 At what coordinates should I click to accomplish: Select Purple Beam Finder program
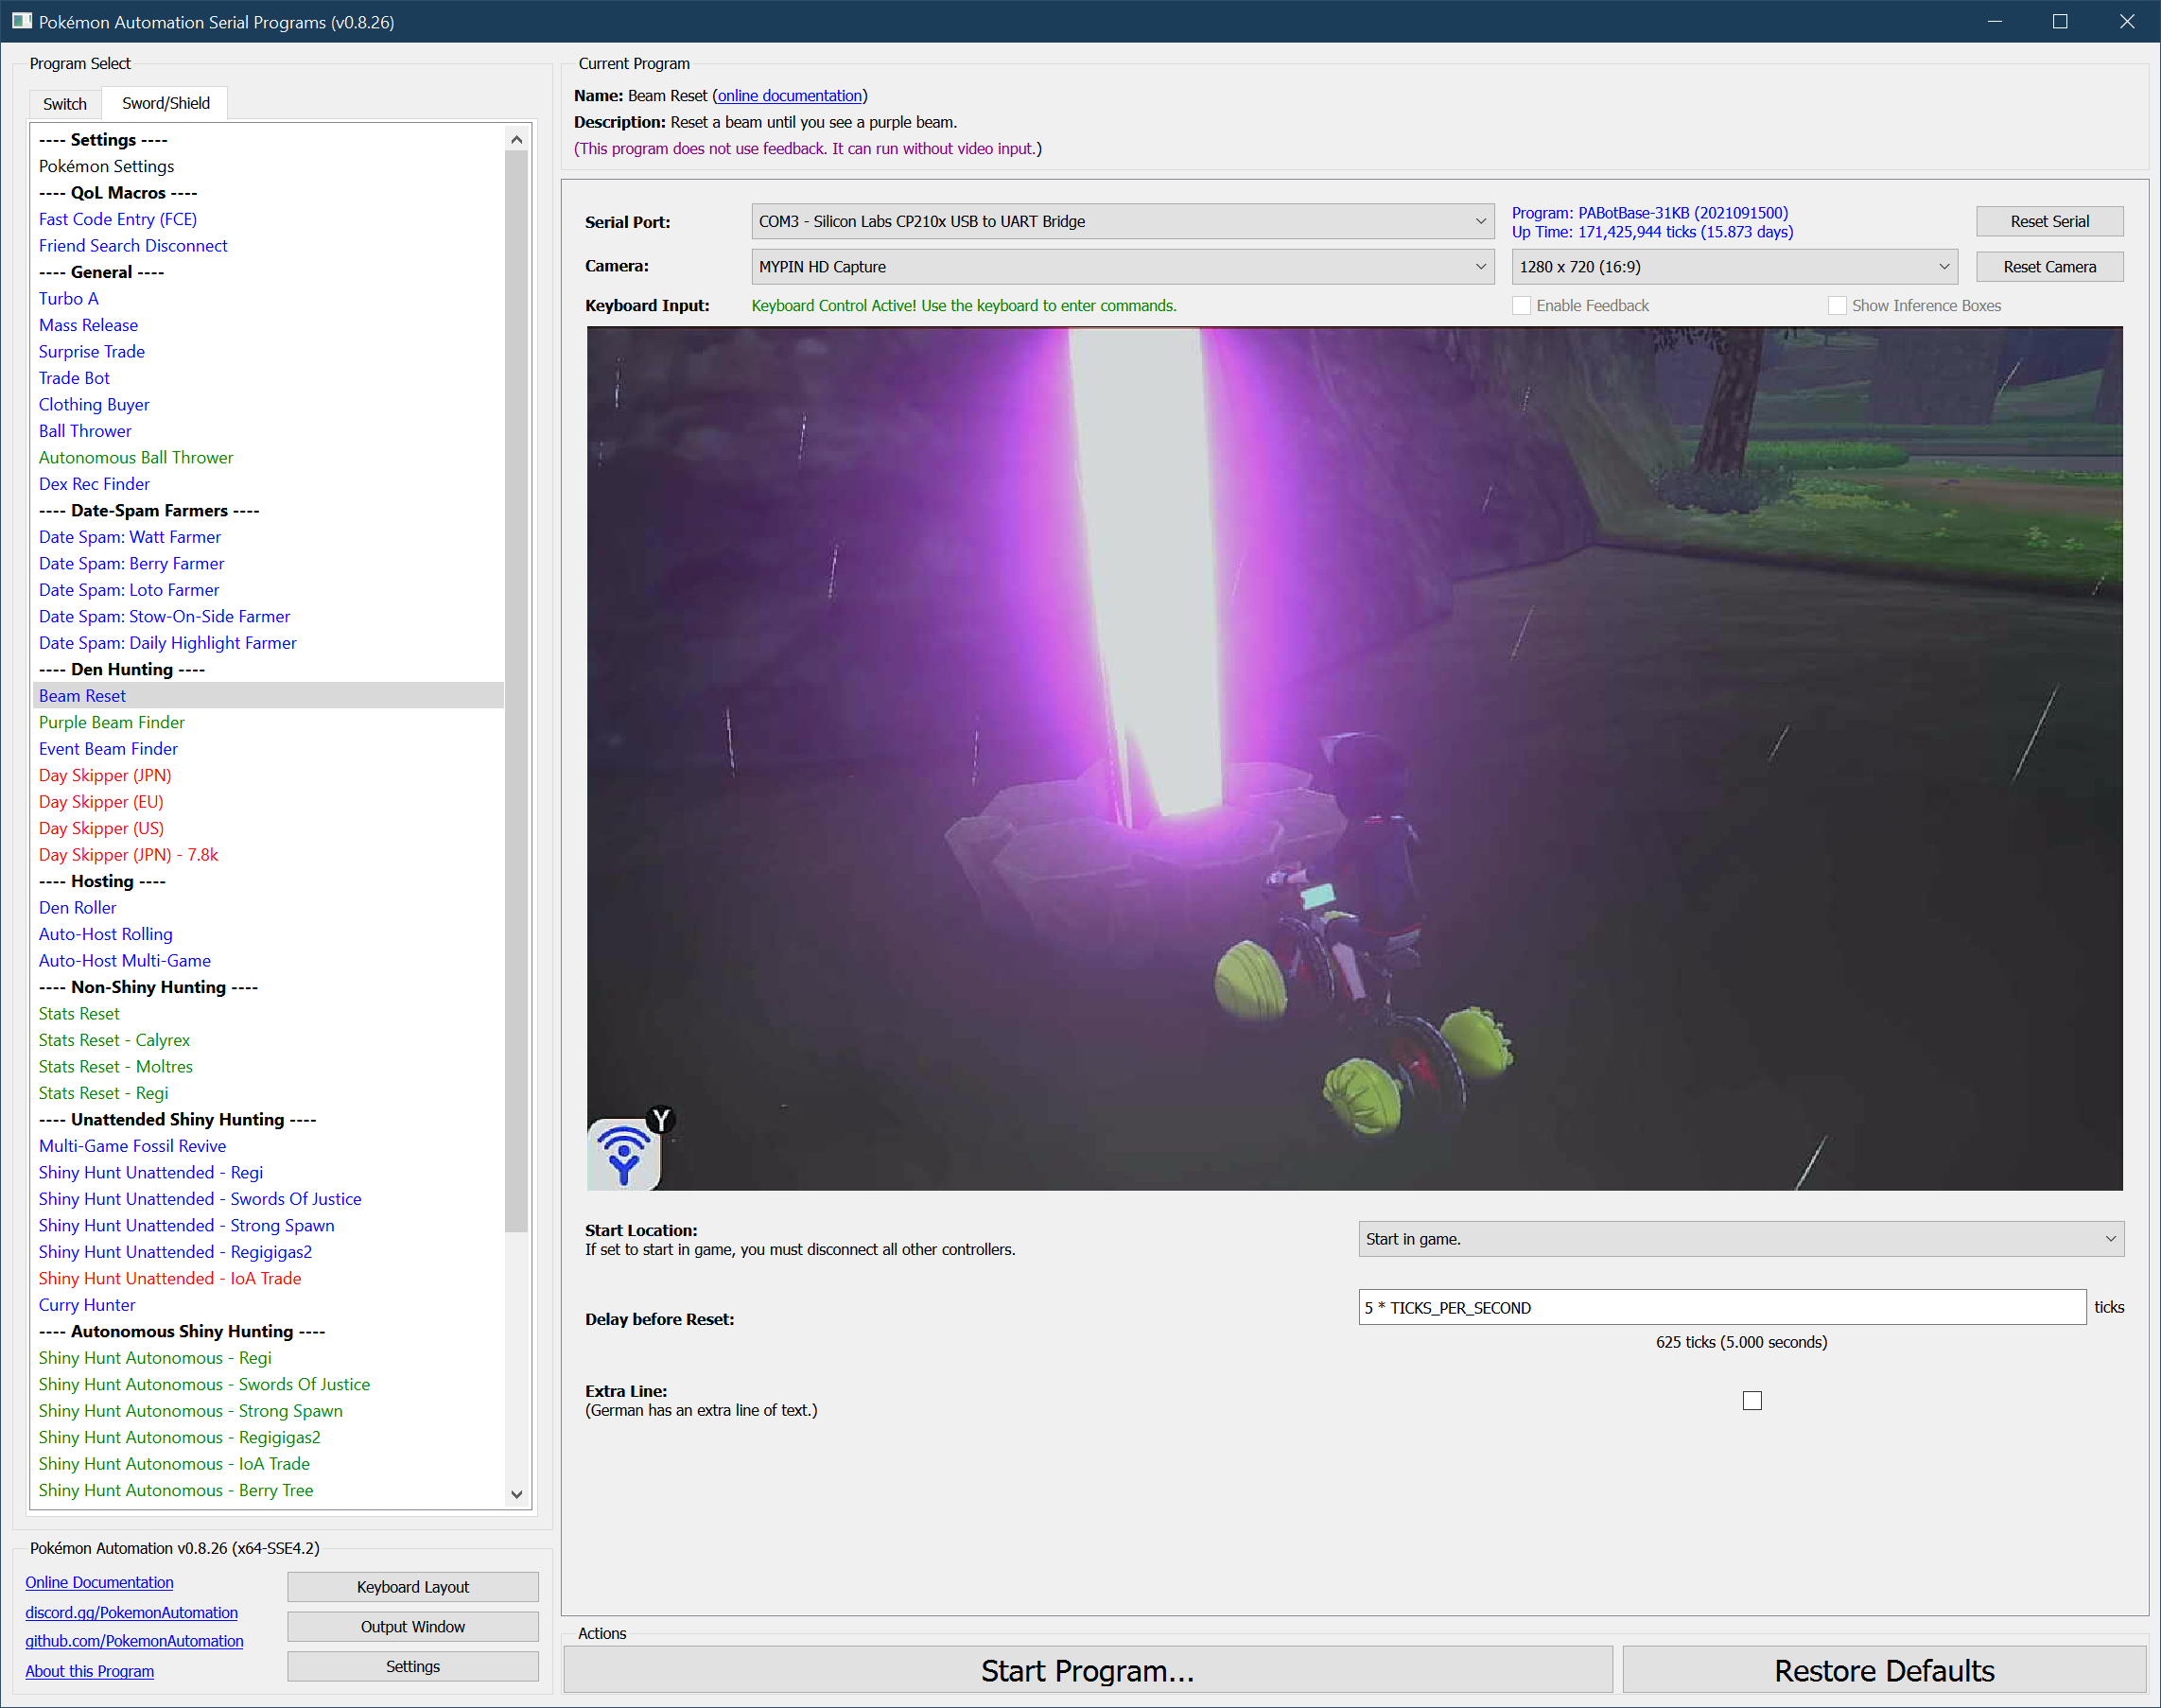[x=112, y=722]
